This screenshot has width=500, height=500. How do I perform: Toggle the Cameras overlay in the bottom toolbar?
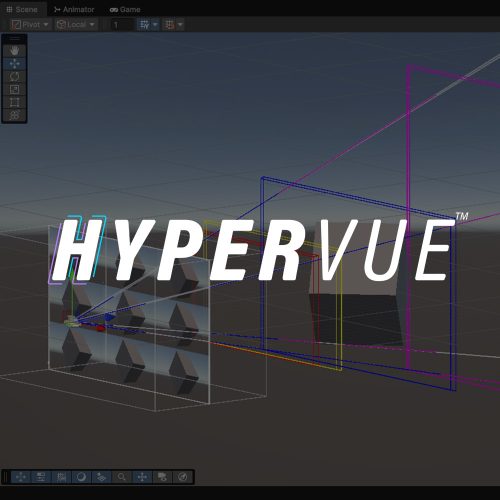pos(162,477)
